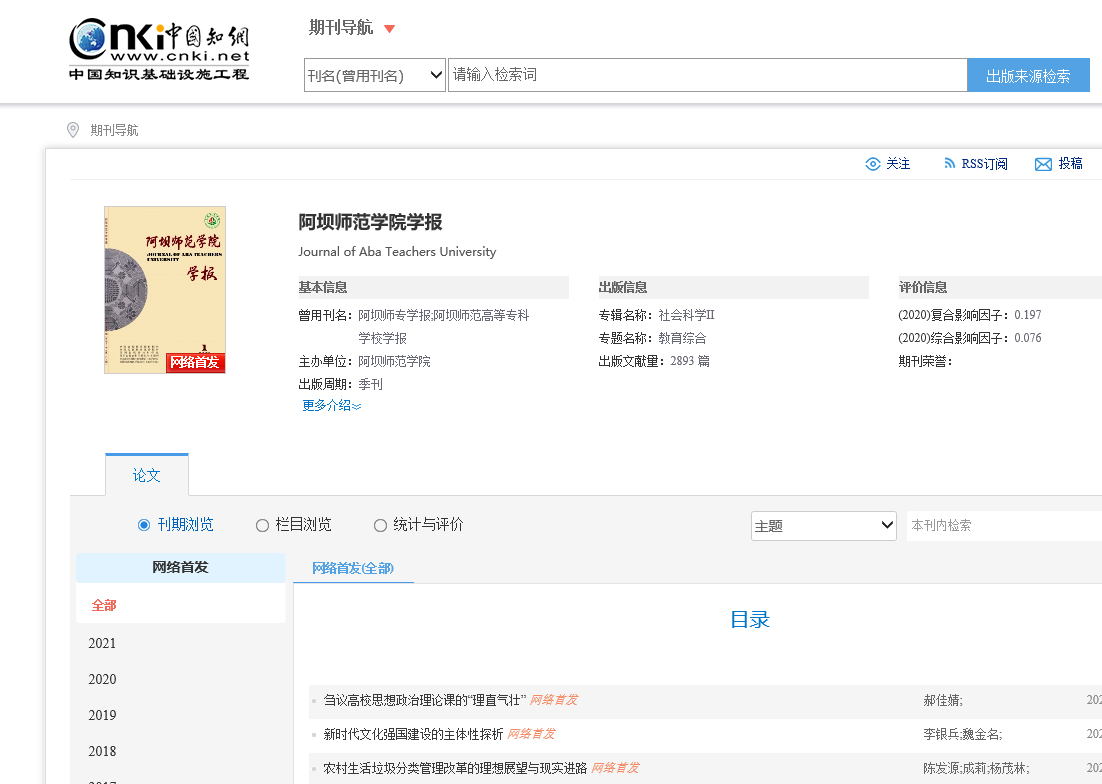Open the 刊名(曾用刊名) search field dropdown
The image size is (1102, 784).
pos(374,75)
